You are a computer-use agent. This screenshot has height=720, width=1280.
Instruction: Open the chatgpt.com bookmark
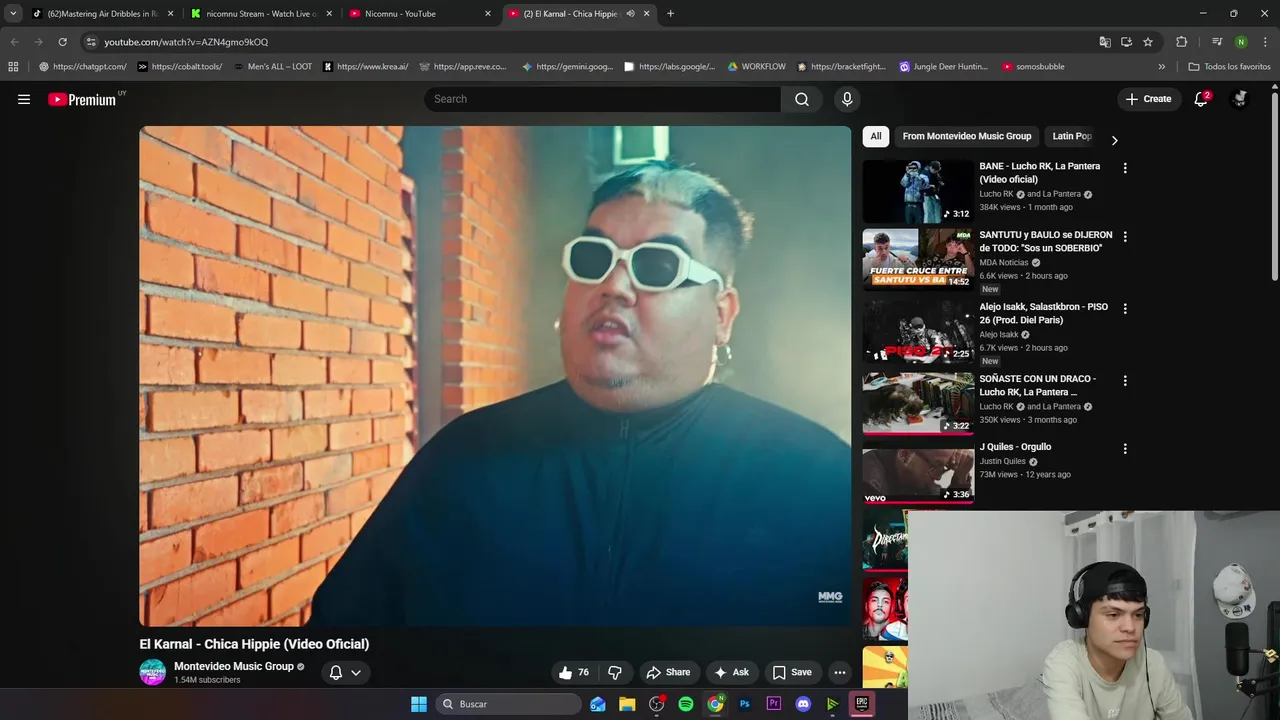(x=82, y=67)
